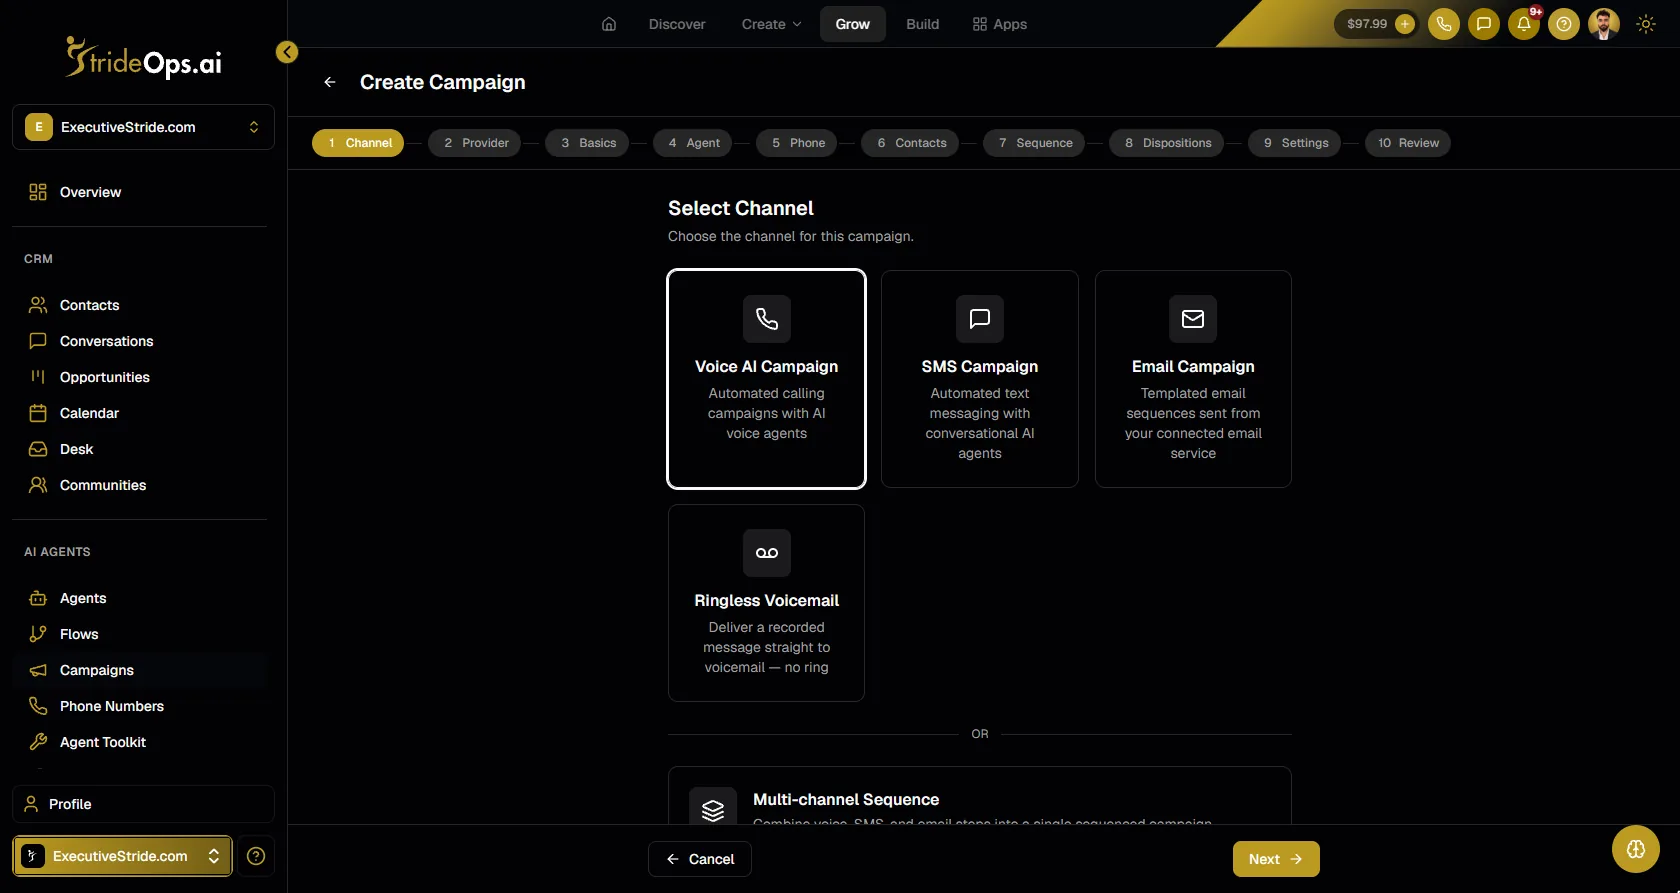The height and width of the screenshot is (893, 1680).
Task: Jump to step 10 Review
Action: point(1408,143)
